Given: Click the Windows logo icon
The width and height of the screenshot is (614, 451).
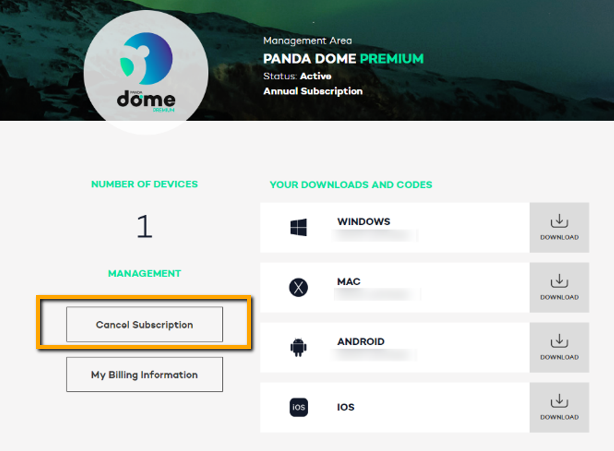Looking at the screenshot, I should coord(298,228).
